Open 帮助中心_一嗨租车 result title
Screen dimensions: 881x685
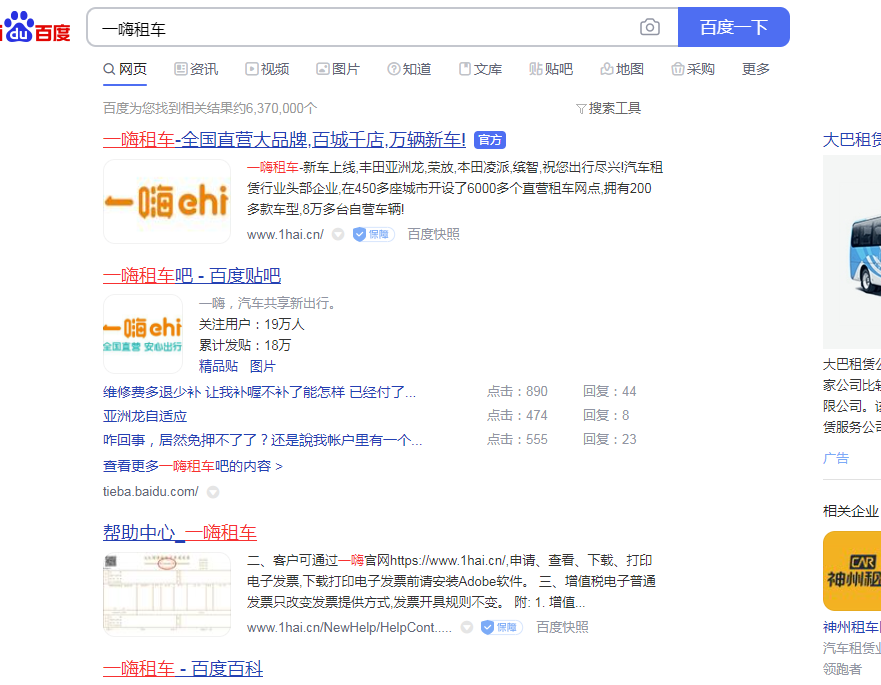tap(180, 533)
